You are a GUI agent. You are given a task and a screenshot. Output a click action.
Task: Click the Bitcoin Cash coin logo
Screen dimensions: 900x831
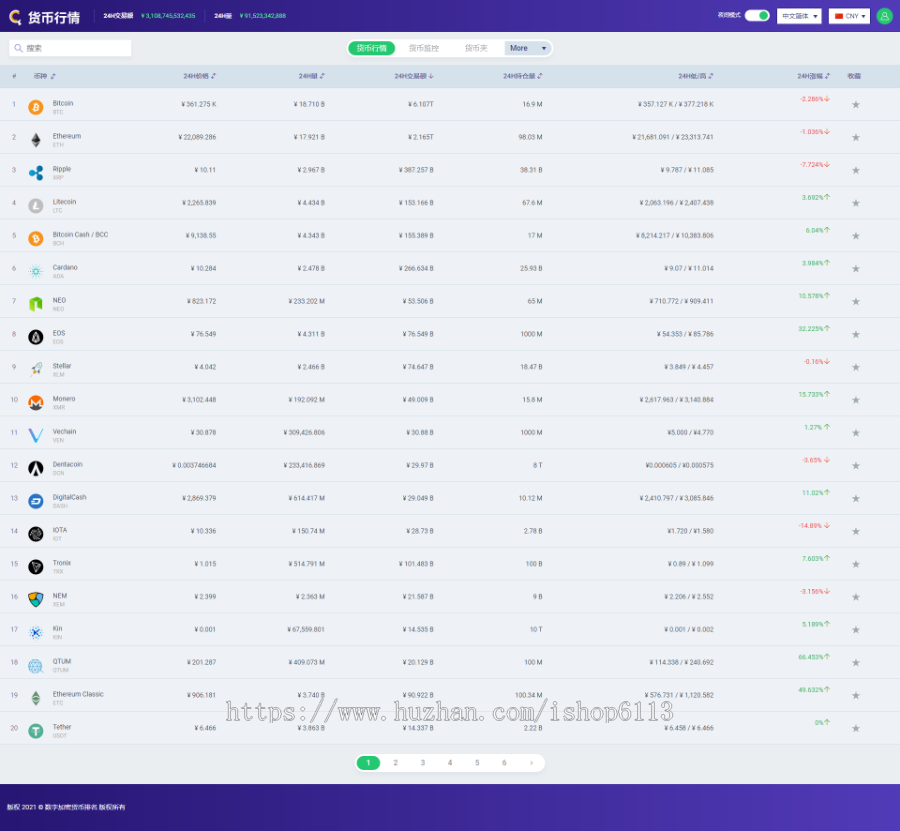(x=36, y=238)
